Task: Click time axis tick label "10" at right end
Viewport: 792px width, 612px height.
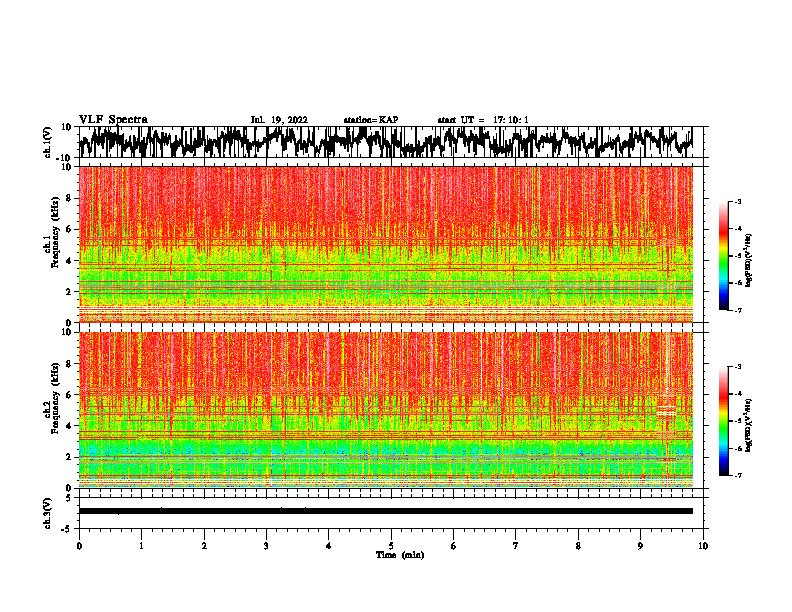Action: (x=703, y=546)
